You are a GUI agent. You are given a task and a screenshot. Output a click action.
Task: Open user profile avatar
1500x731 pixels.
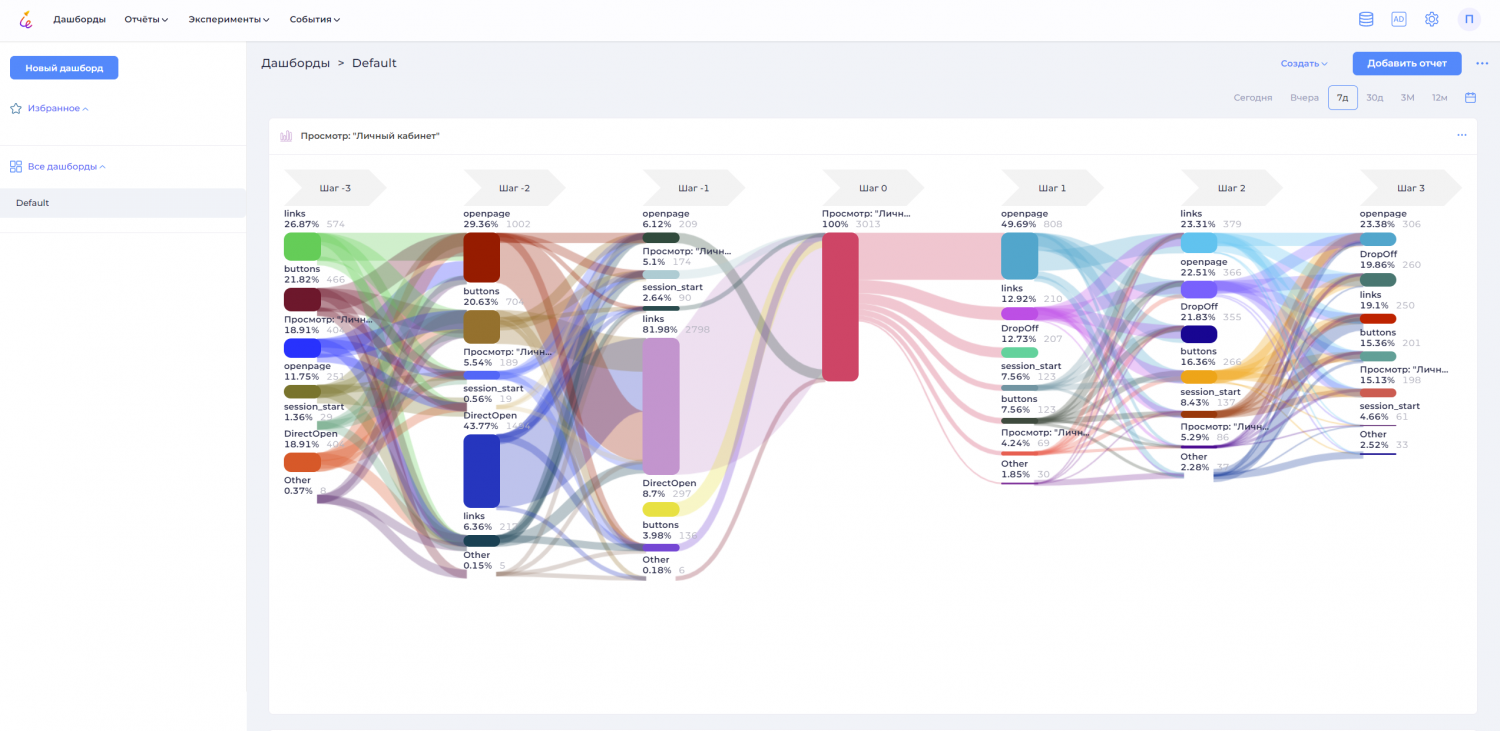(1469, 19)
